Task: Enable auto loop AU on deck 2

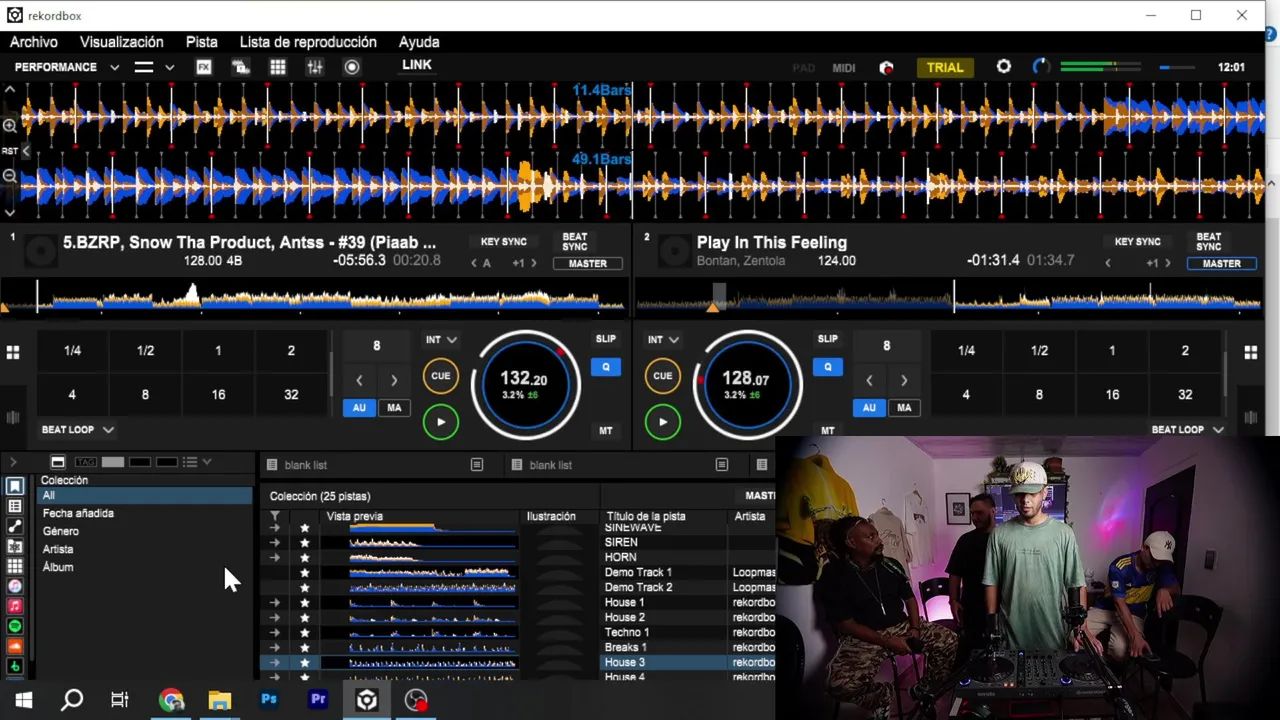Action: (869, 408)
